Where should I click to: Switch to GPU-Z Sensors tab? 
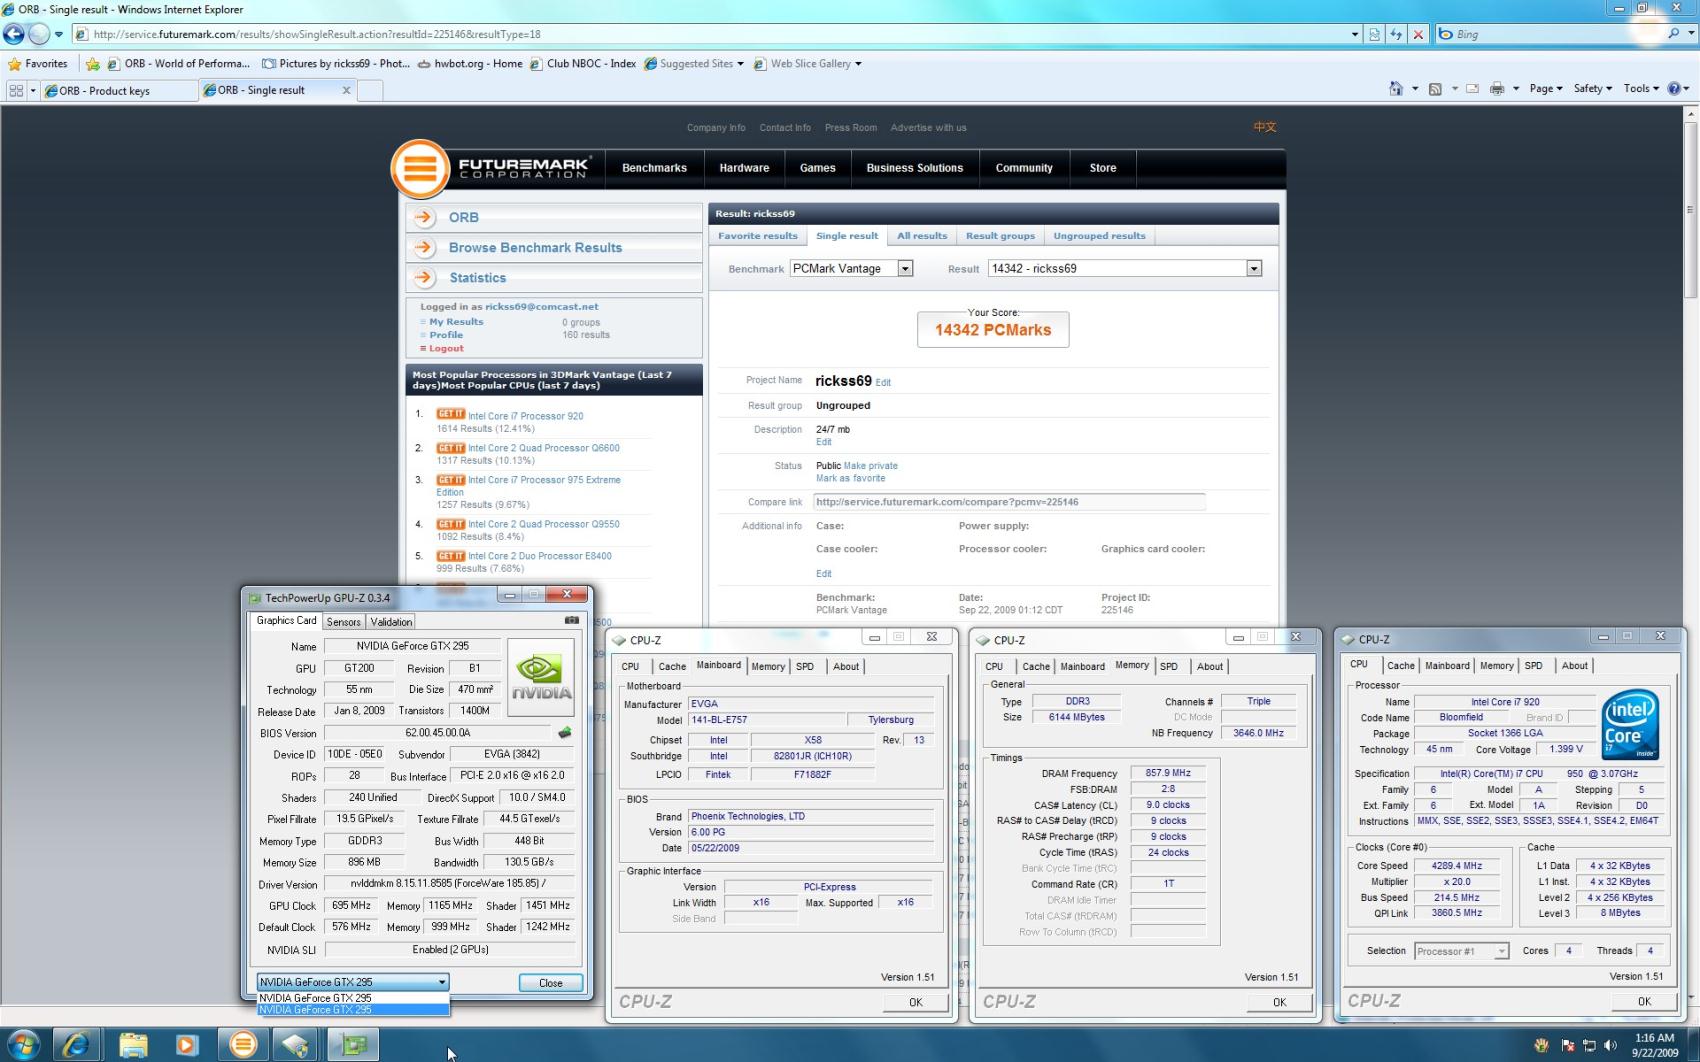343,622
